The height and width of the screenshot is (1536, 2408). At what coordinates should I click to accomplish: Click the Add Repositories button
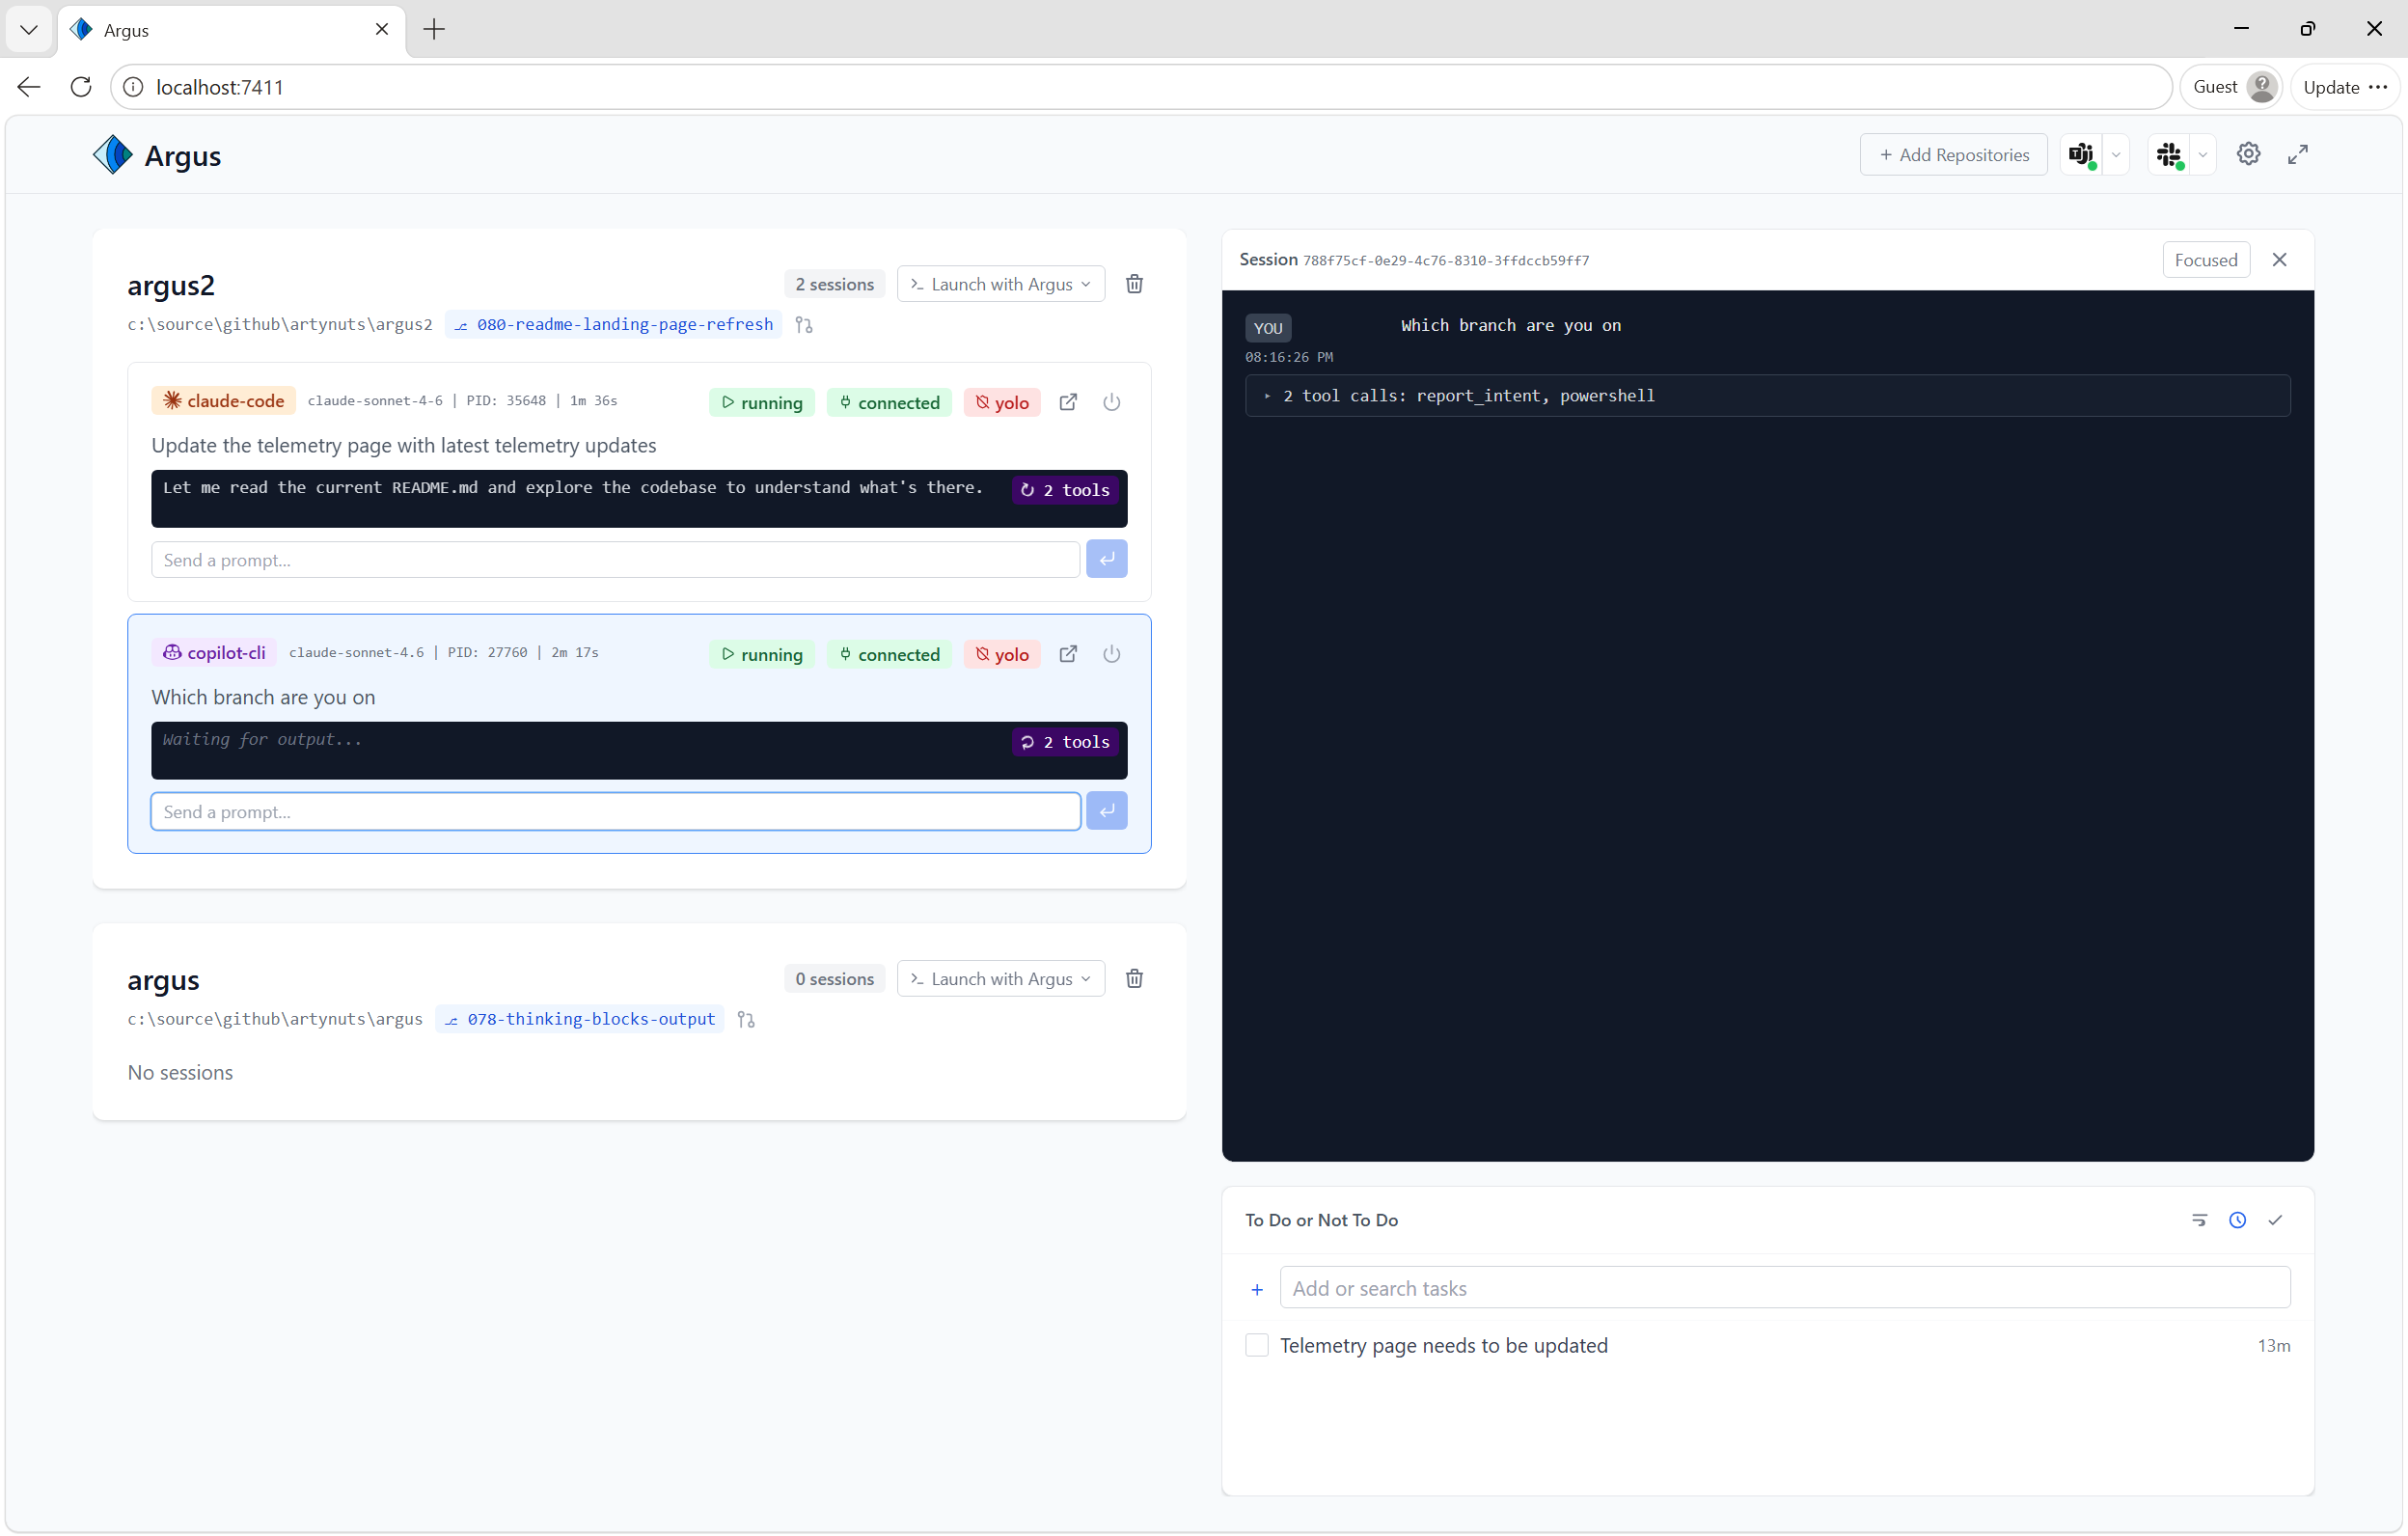(1954, 155)
